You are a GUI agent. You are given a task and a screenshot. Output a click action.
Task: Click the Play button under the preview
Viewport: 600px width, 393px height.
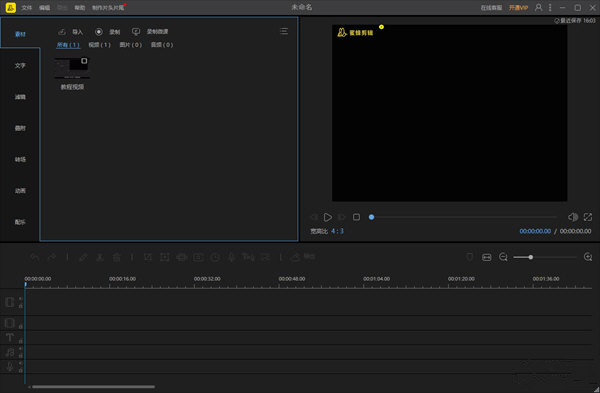[x=328, y=217]
